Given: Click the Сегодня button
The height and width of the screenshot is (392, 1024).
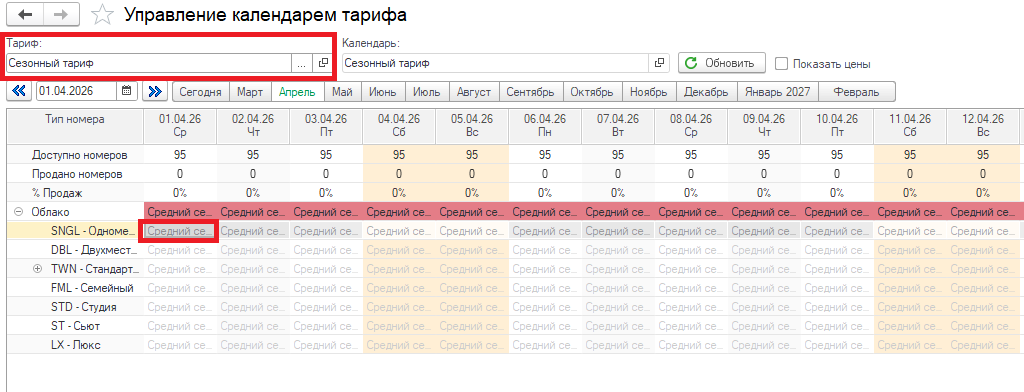Looking at the screenshot, I should [200, 92].
